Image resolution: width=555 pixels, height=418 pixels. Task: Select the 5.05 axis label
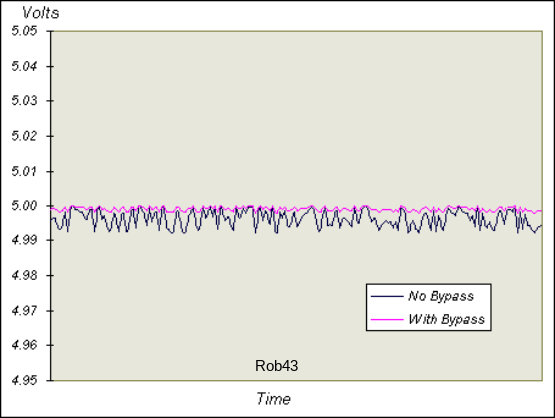[24, 31]
